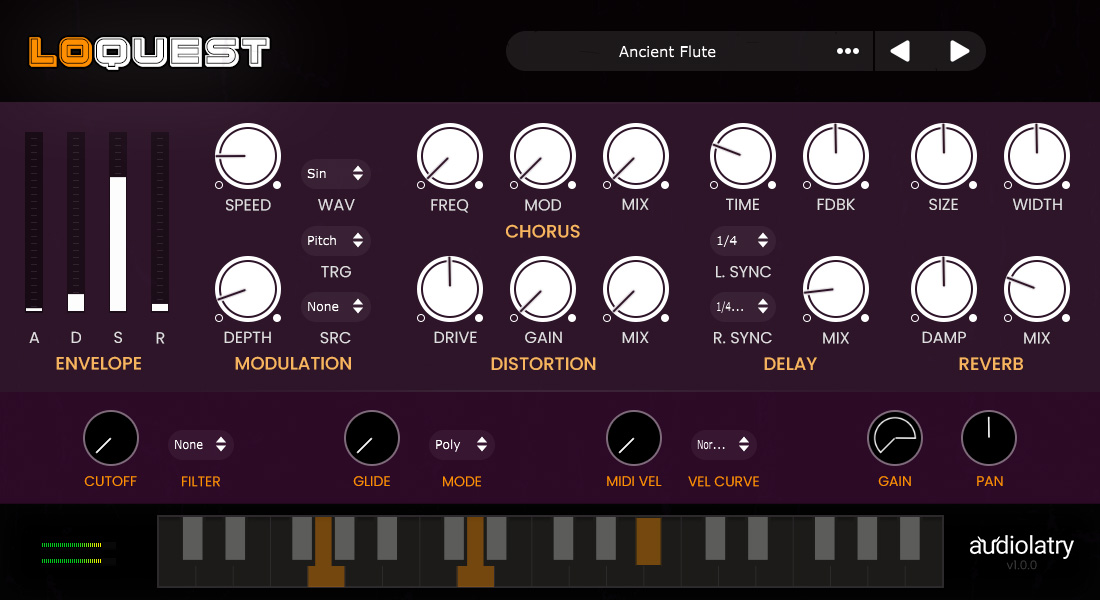This screenshot has height=600, width=1100.
Task: Open the SRC dropdown set to None
Action: (x=335, y=306)
